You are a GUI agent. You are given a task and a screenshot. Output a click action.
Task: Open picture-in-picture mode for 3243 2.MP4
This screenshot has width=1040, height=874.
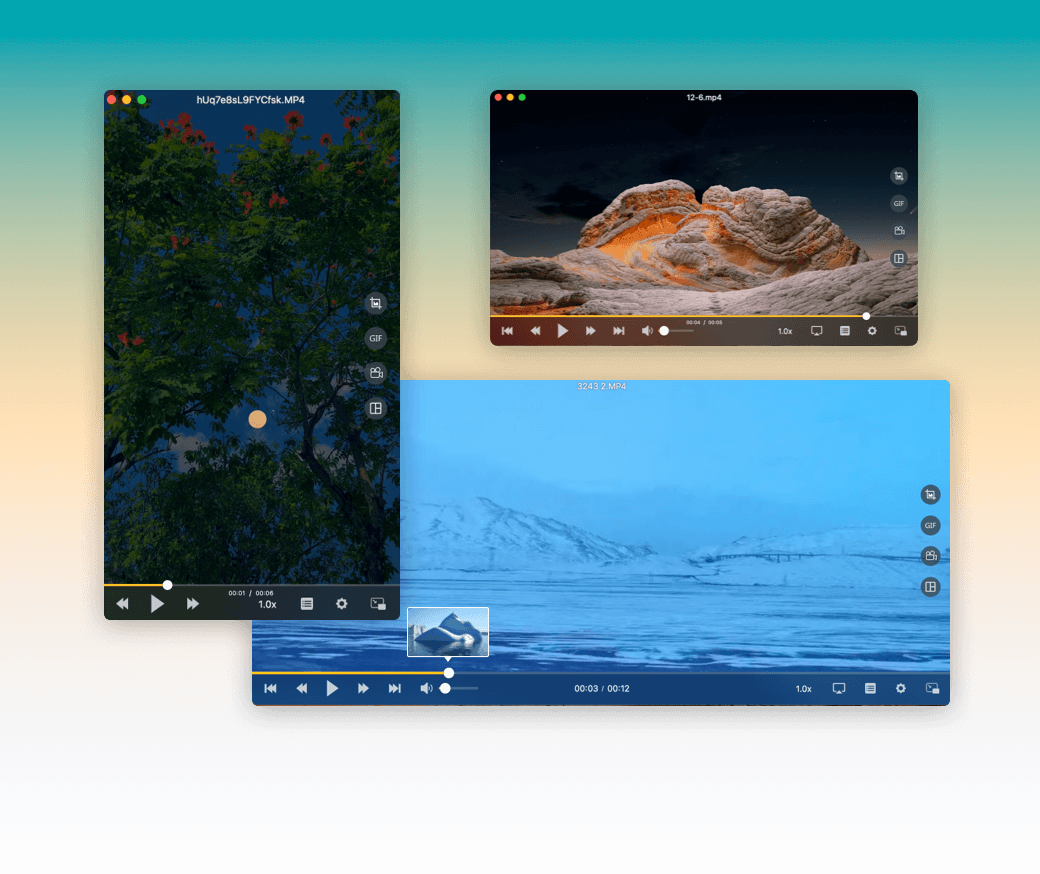pos(931,688)
